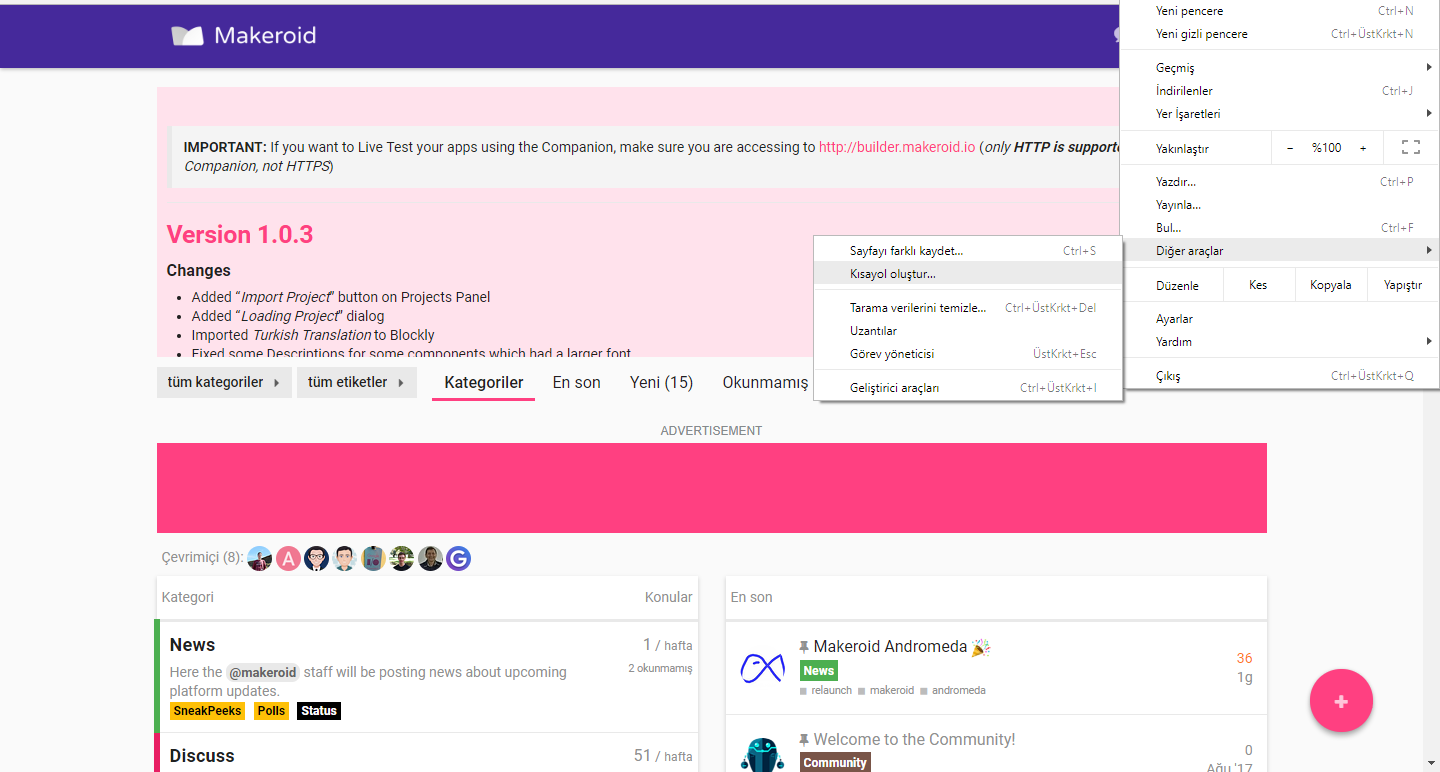Click Kopyala in the Düzenle row
The height and width of the screenshot is (772, 1440).
[x=1330, y=285]
